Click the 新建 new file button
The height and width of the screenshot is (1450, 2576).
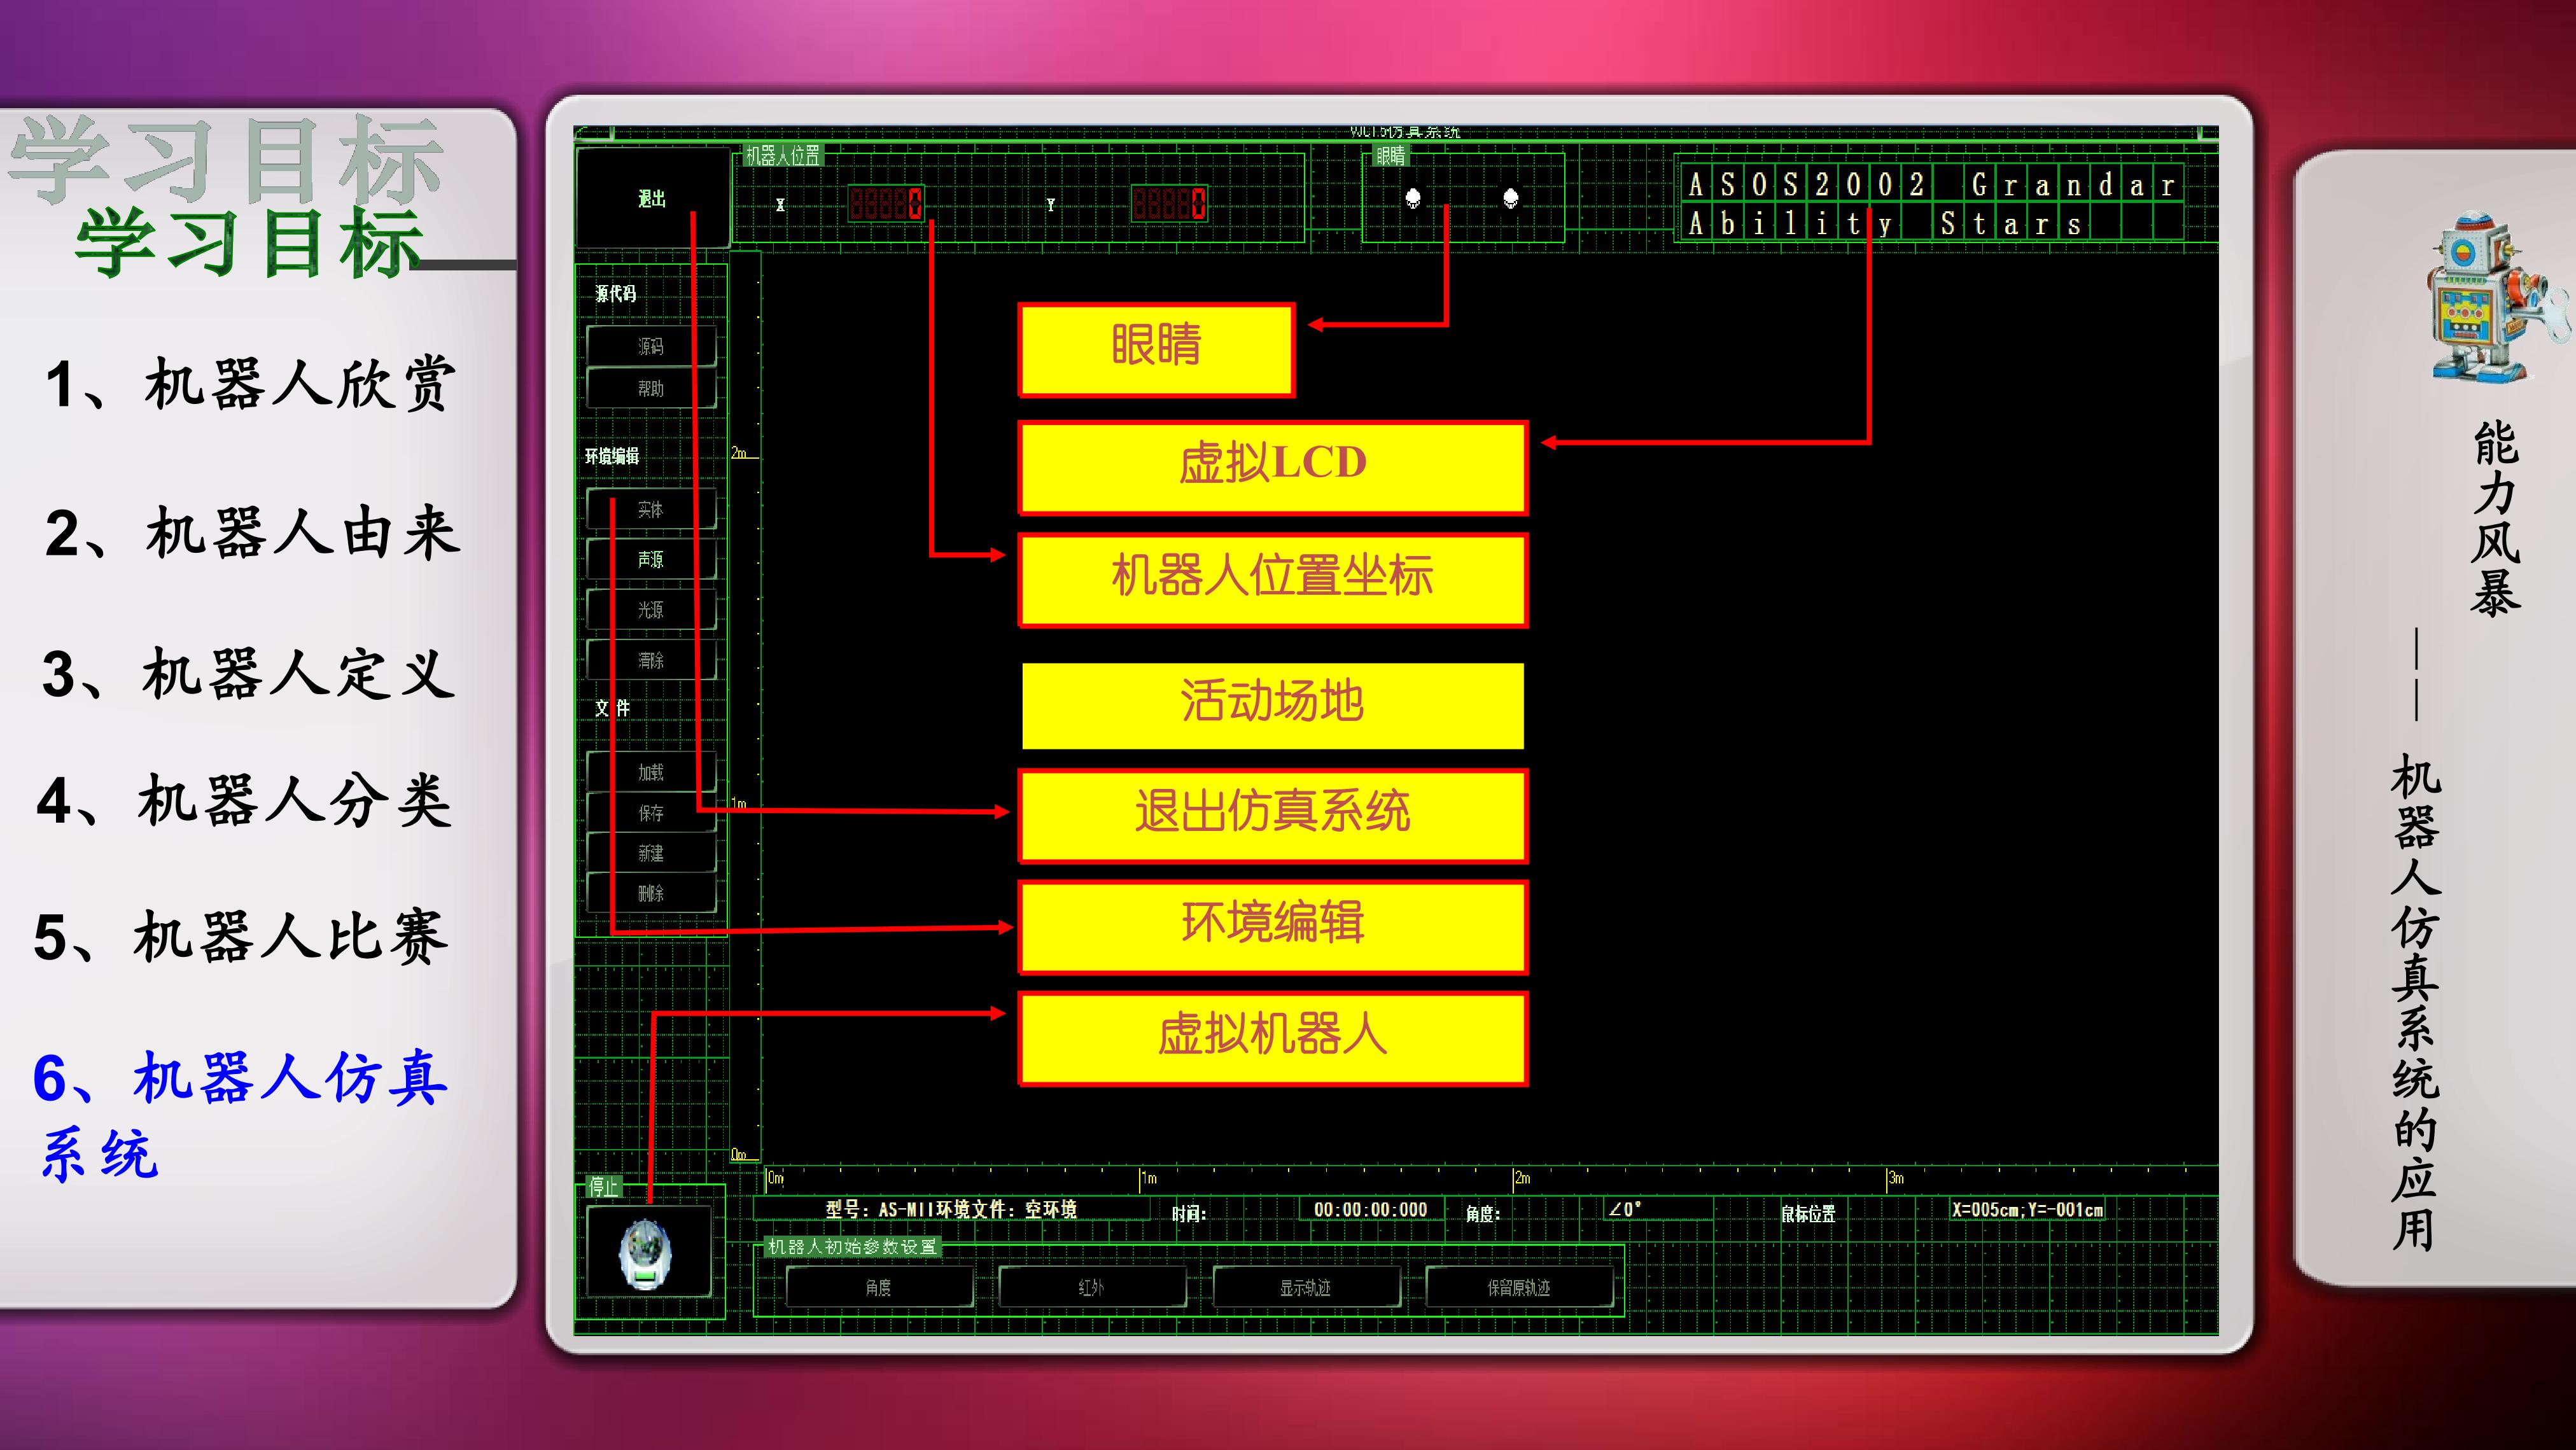pyautogui.click(x=651, y=853)
